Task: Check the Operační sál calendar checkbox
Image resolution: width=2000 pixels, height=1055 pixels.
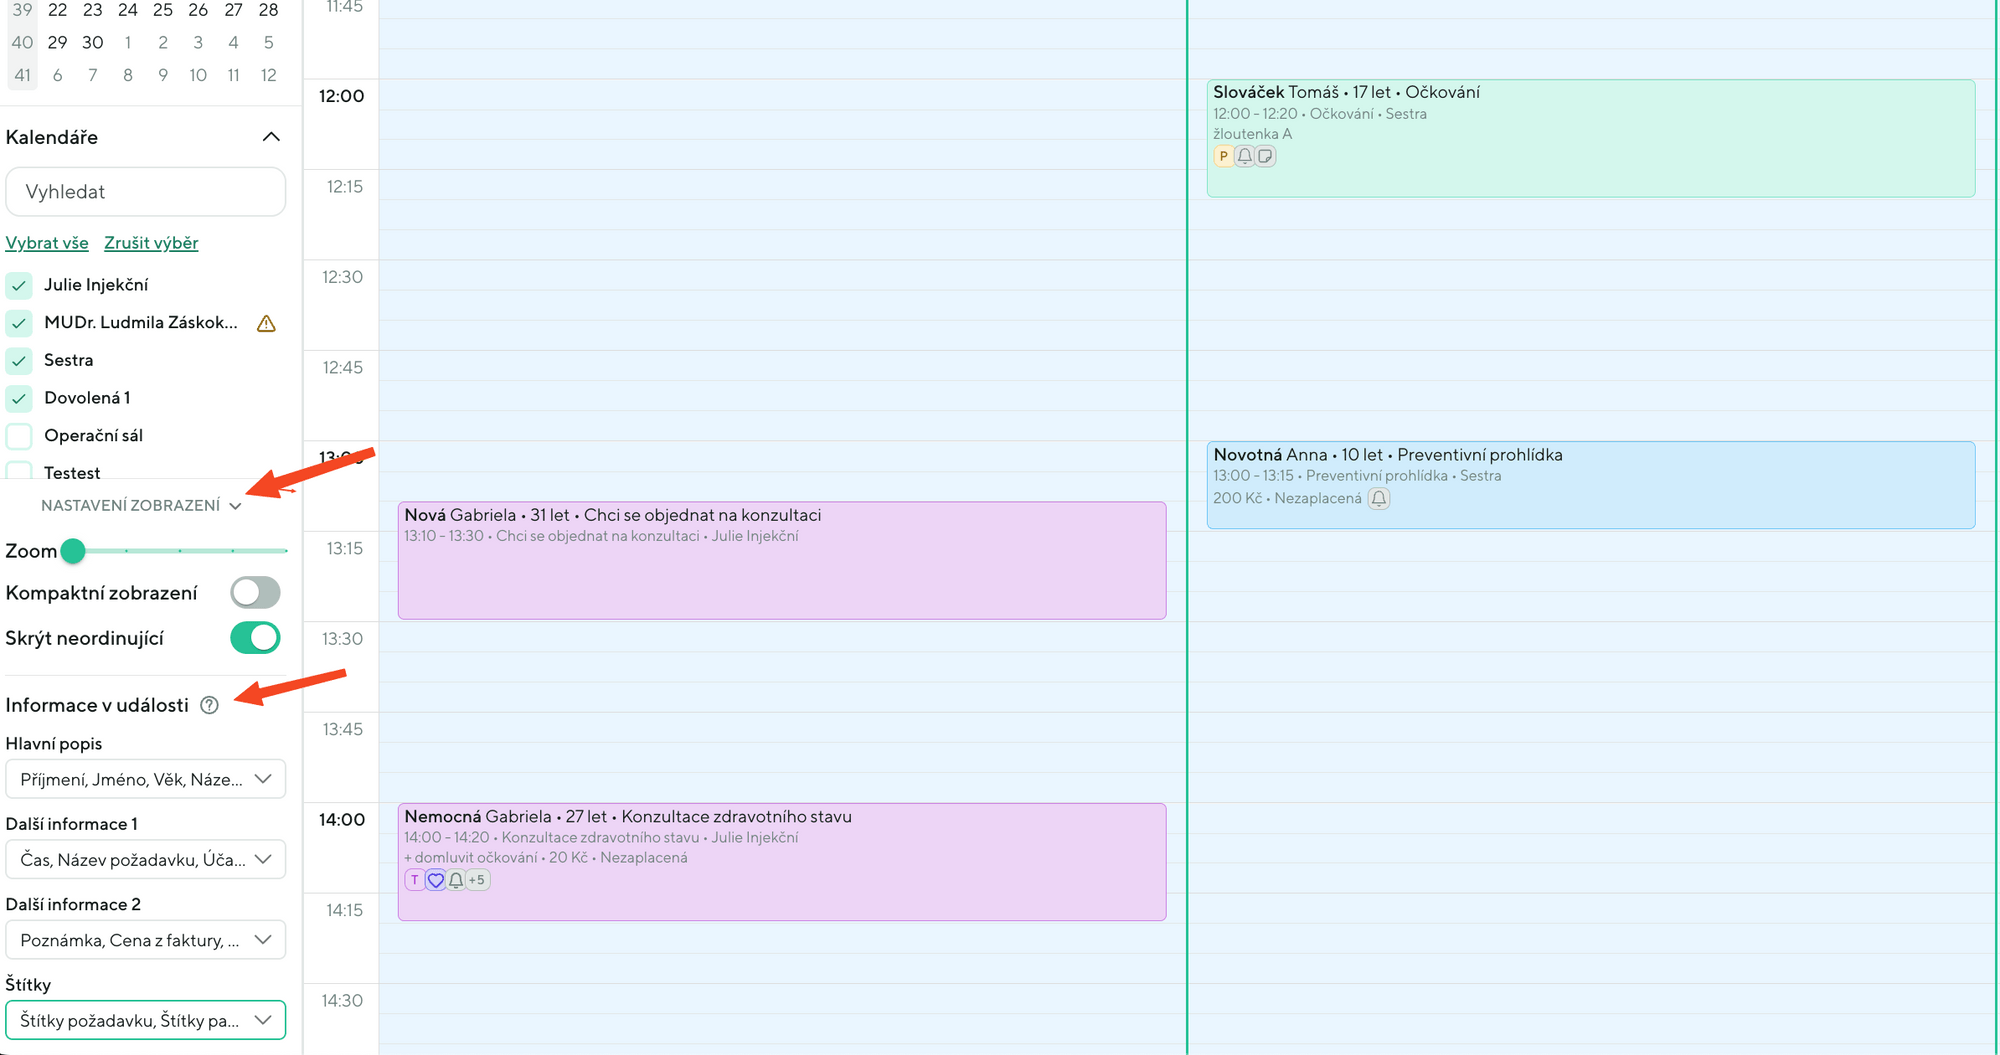Action: click(x=19, y=436)
